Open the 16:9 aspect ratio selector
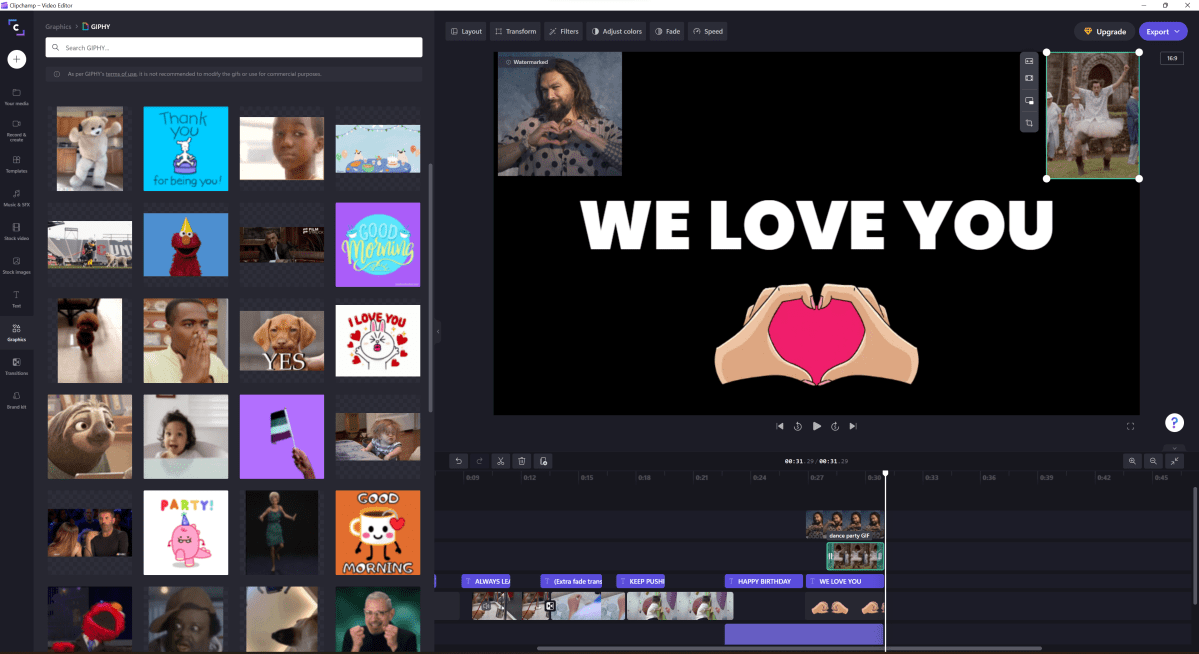The height and width of the screenshot is (654, 1199). (x=1171, y=59)
